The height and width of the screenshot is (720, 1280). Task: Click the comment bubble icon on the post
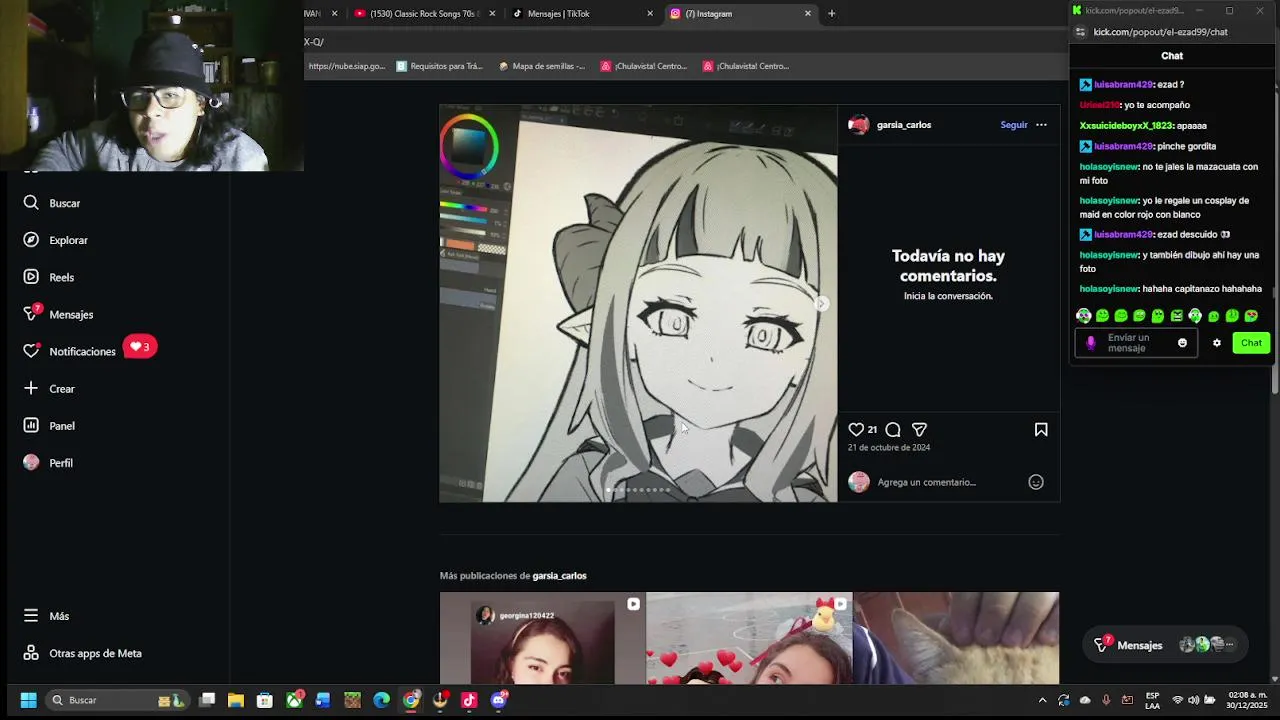point(893,429)
